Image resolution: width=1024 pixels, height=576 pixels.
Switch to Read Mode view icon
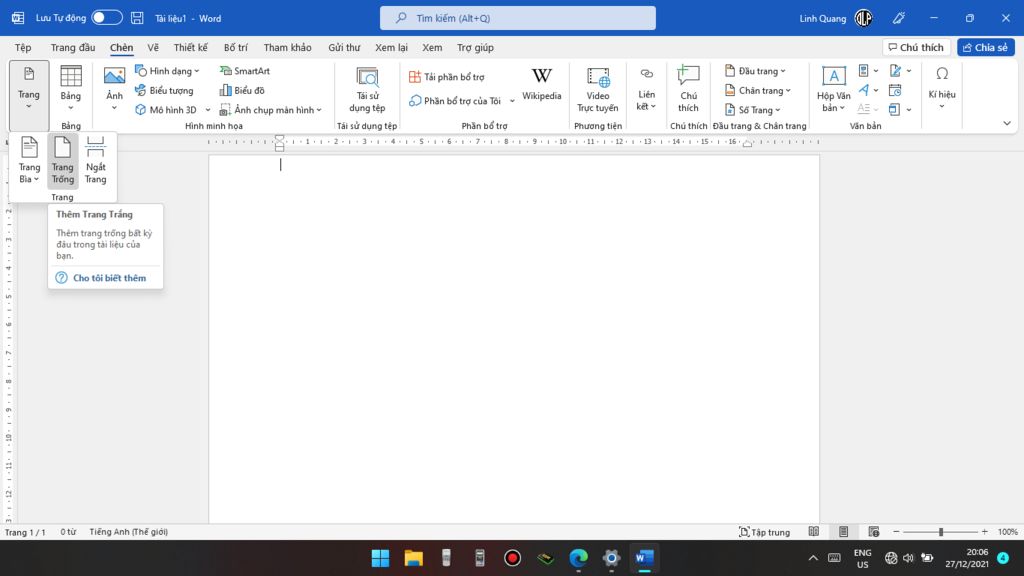click(x=814, y=532)
